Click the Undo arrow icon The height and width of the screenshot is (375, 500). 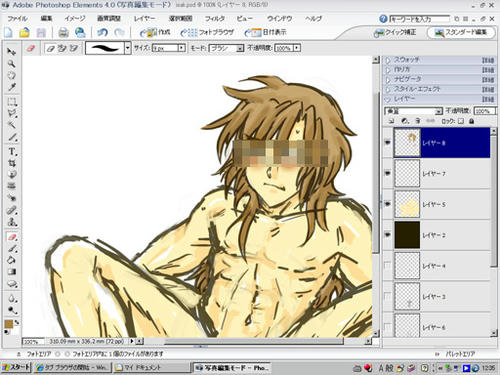click(102, 32)
